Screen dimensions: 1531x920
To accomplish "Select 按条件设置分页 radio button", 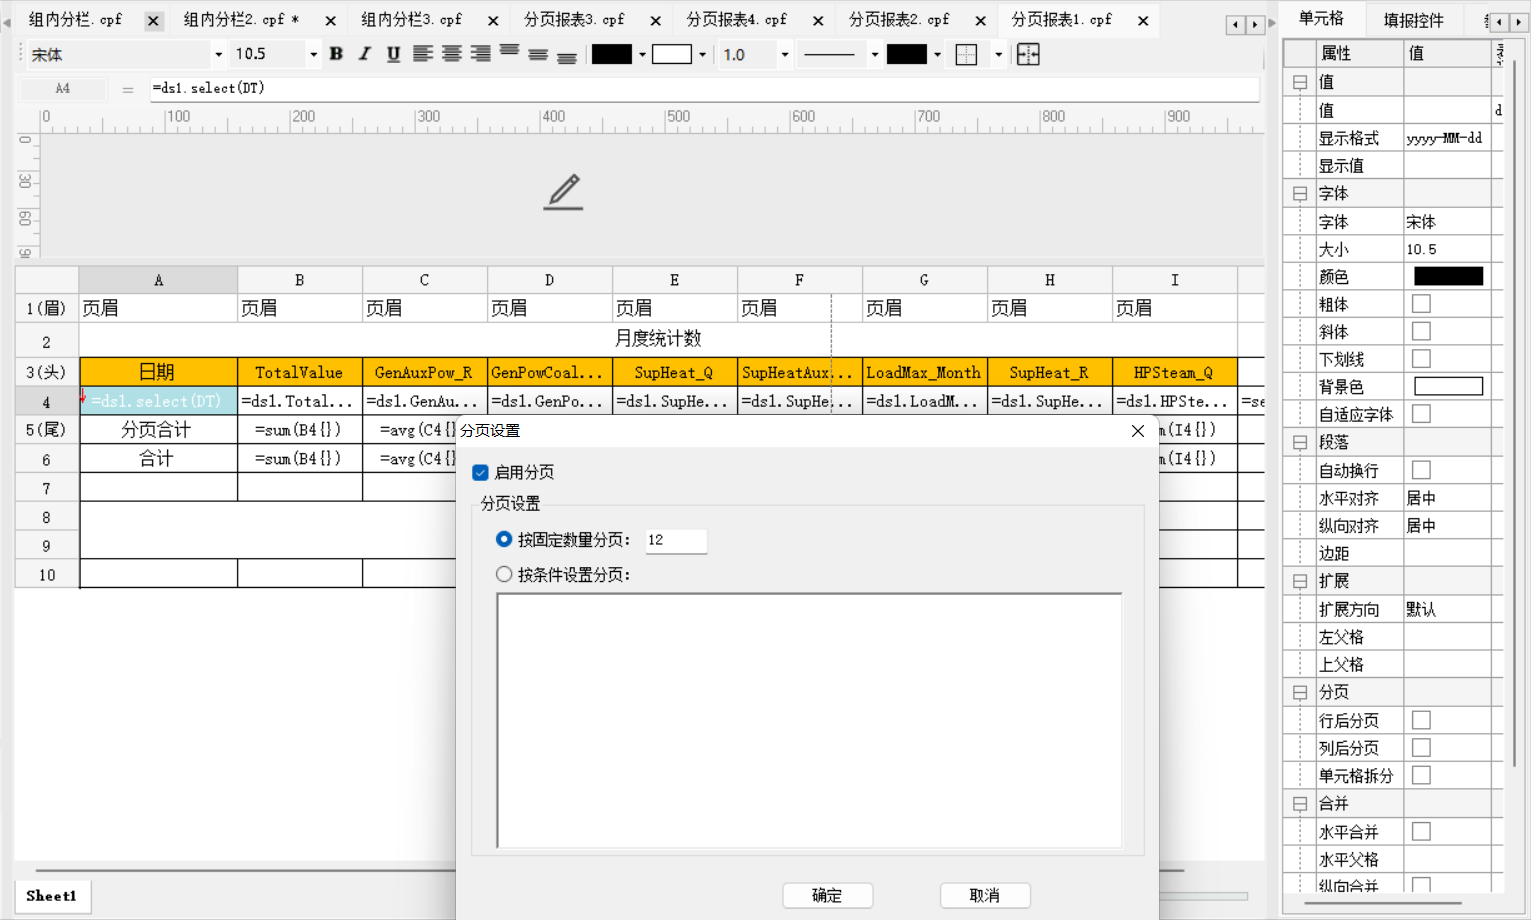I will tap(504, 574).
